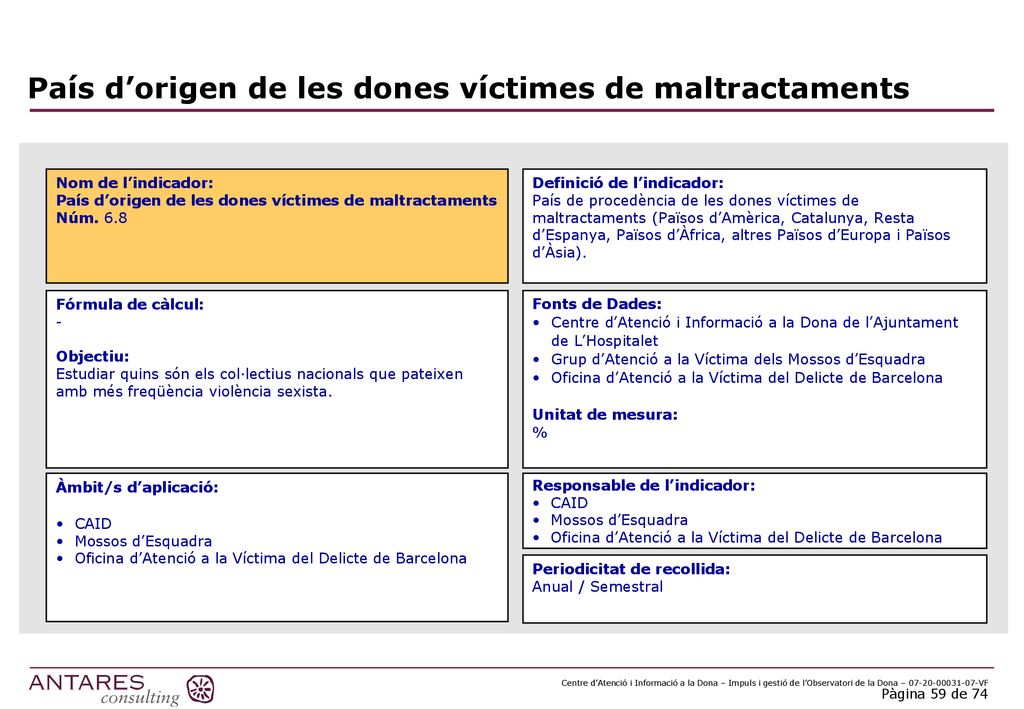The height and width of the screenshot is (709, 1024).
Task: Click the 'Fórmula de càlcul:' heading
Action: click(x=129, y=304)
